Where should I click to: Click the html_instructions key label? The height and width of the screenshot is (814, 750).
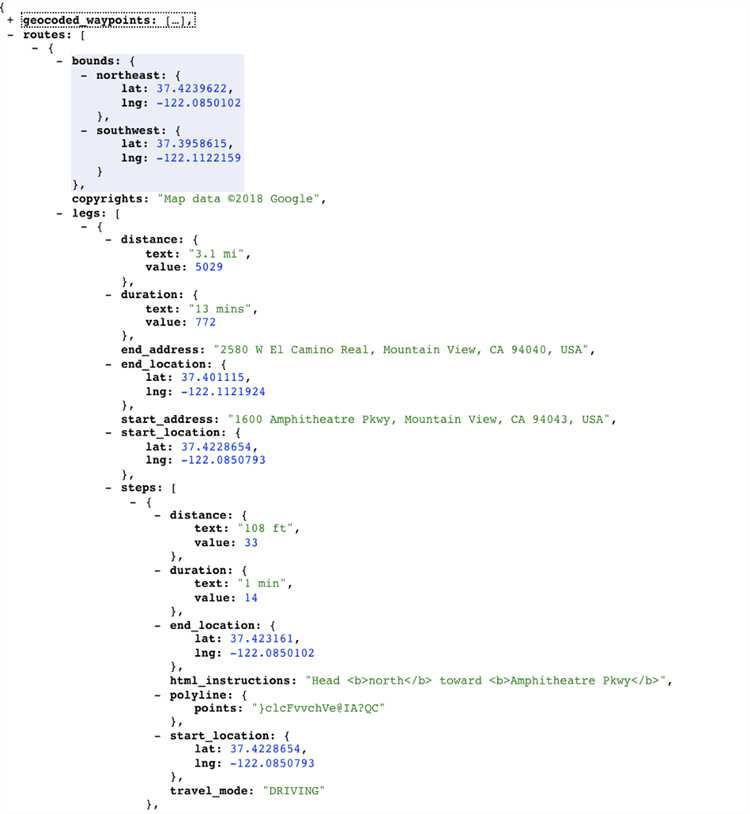click(x=233, y=681)
